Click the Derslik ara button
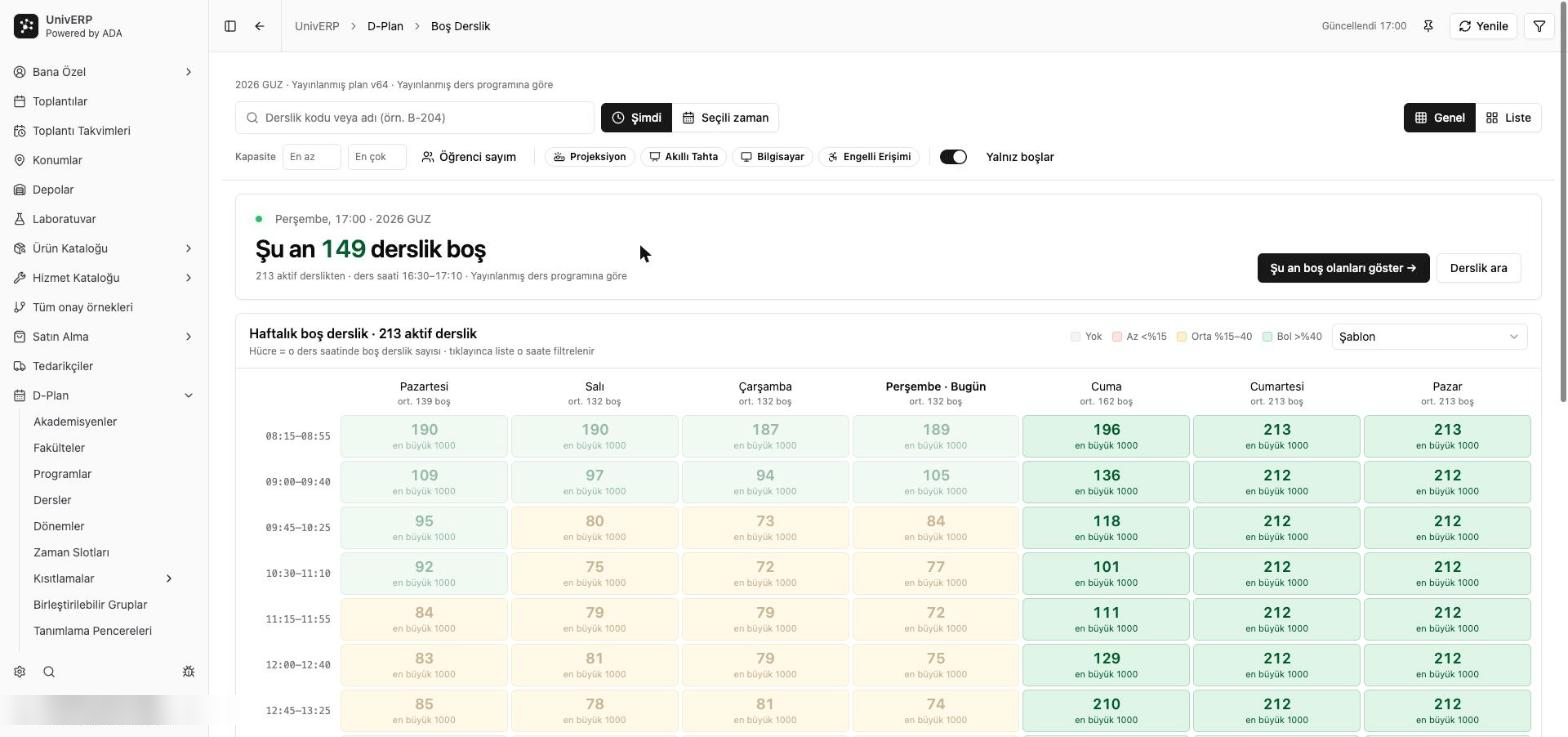The image size is (1568, 737). (1478, 268)
